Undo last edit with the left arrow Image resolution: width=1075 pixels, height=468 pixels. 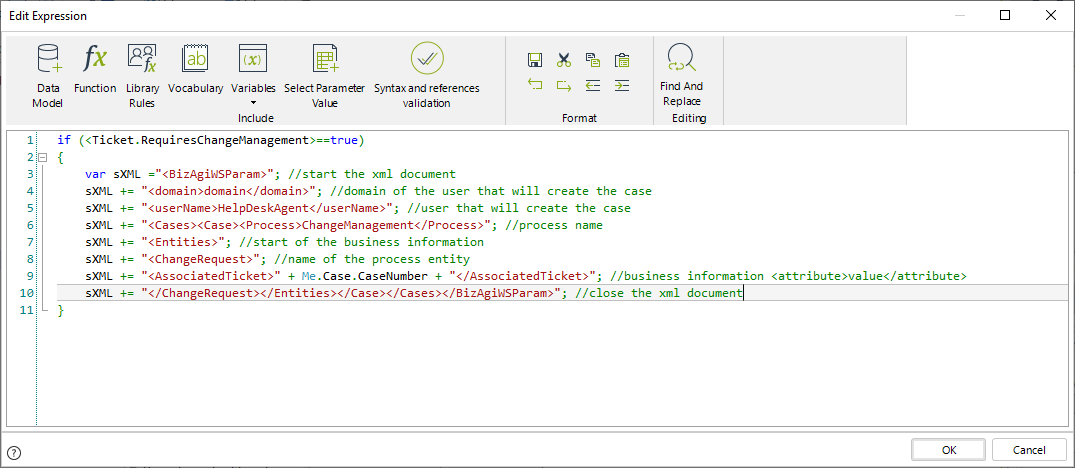click(535, 86)
